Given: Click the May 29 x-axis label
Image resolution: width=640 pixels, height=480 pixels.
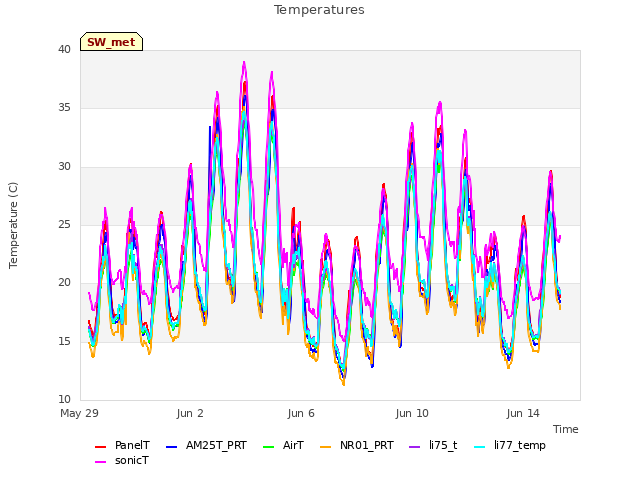Looking at the screenshot, I should (79, 413).
